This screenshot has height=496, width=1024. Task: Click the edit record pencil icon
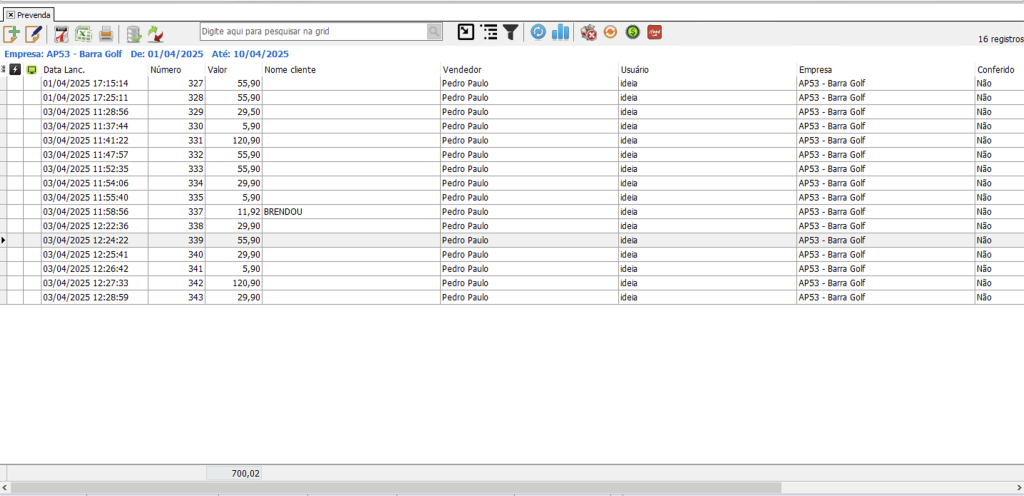tap(34, 33)
